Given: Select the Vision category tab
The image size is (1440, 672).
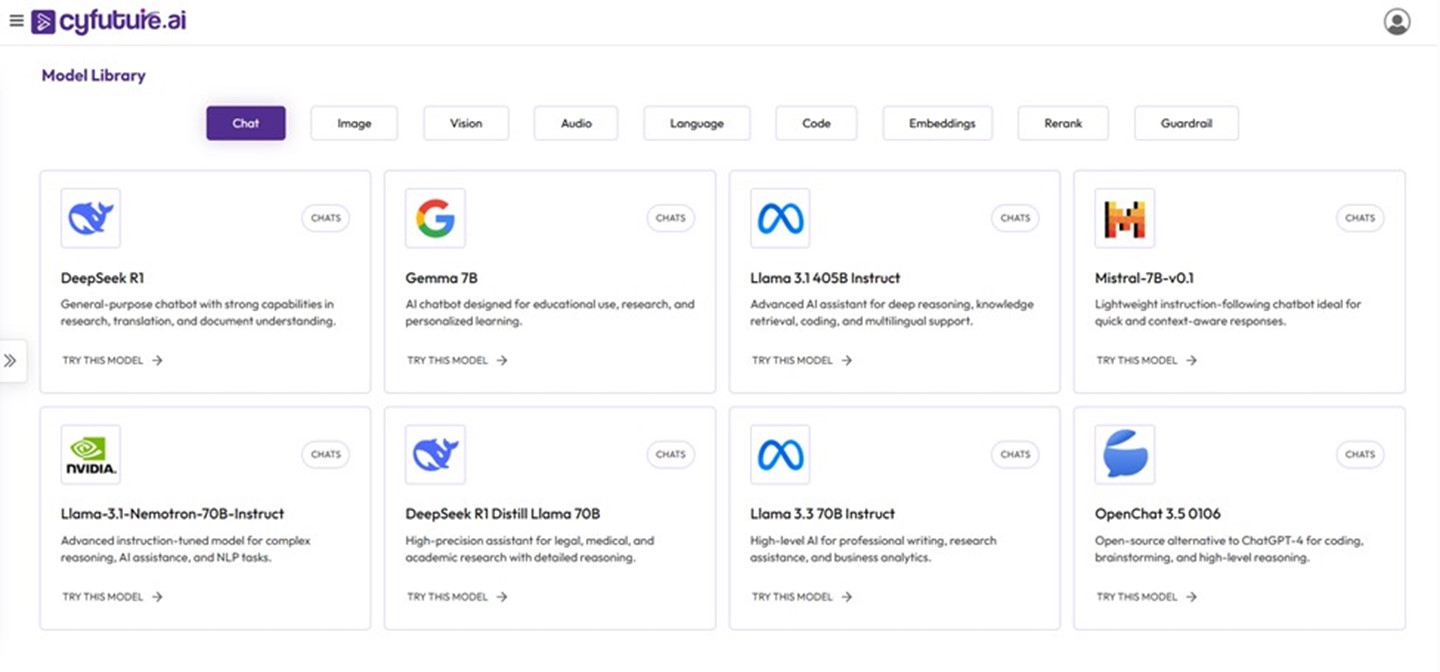Looking at the screenshot, I should [x=466, y=123].
